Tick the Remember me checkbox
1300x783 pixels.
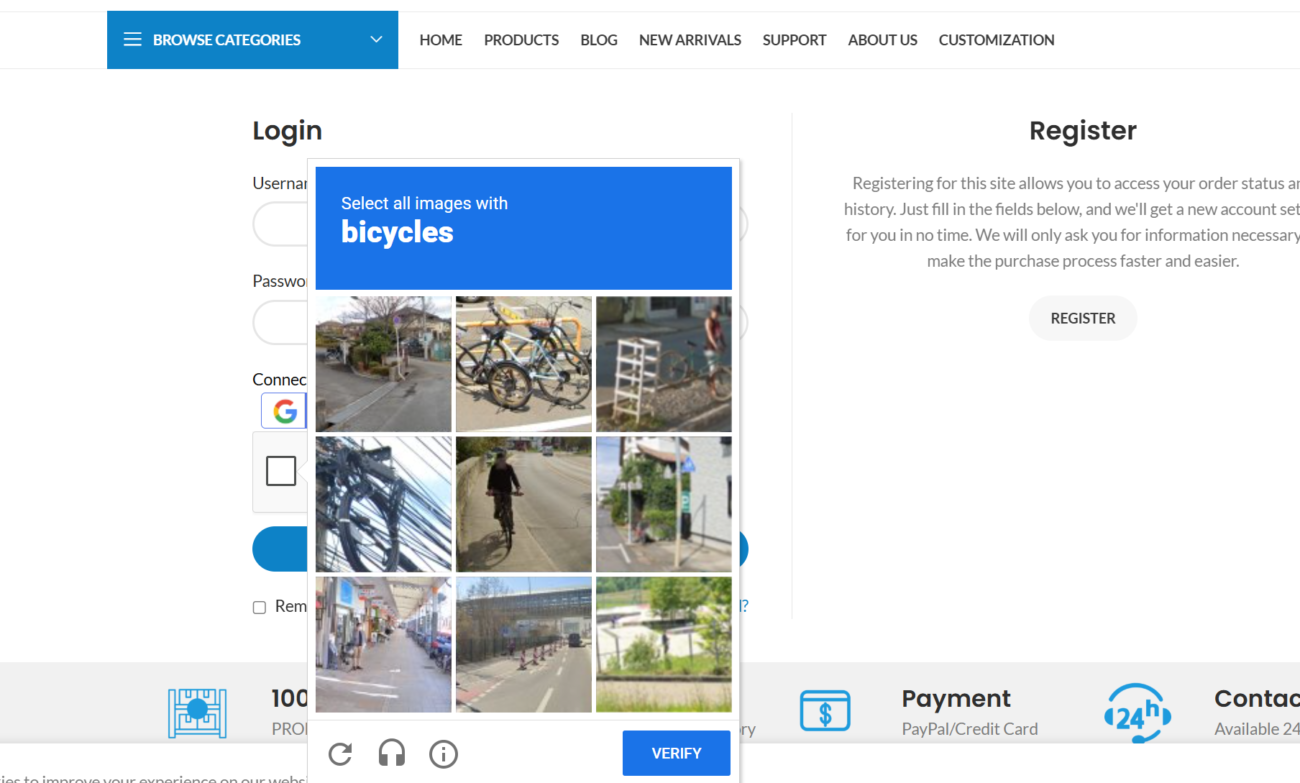(259, 607)
